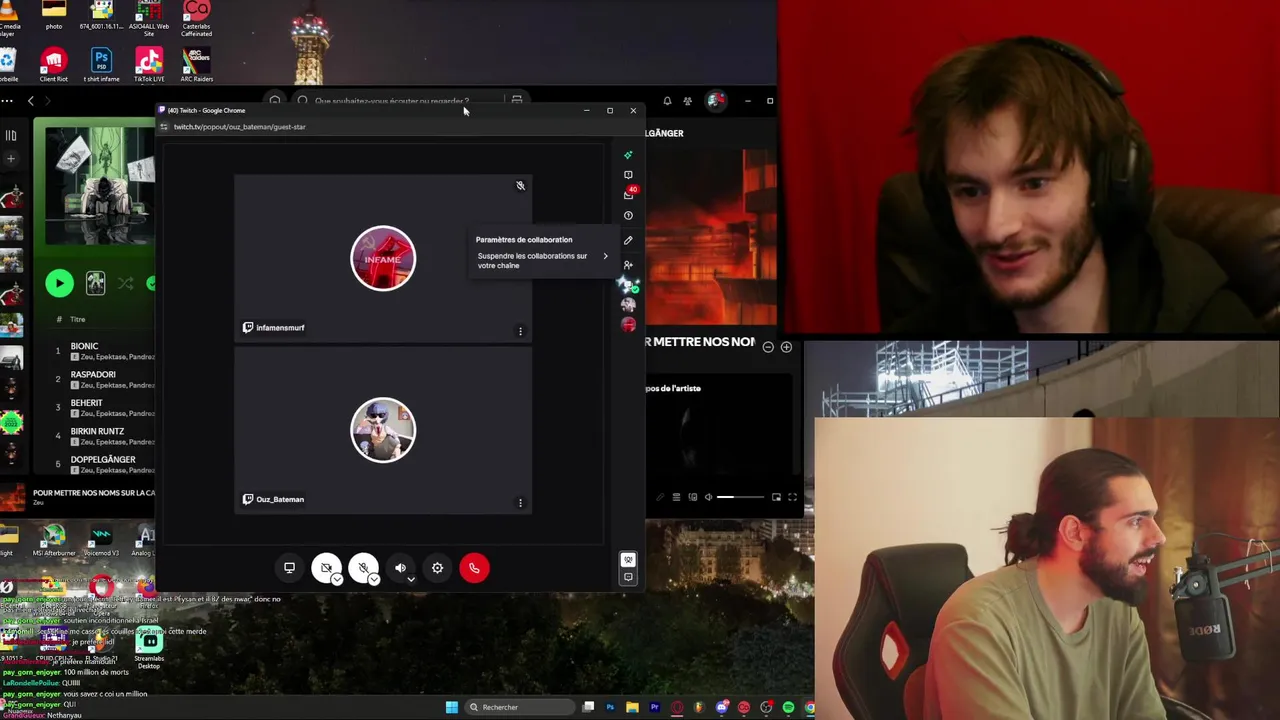Open Suspendre les collaborations sur votre chaîne
Screen dimensions: 1280x720
click(541, 260)
